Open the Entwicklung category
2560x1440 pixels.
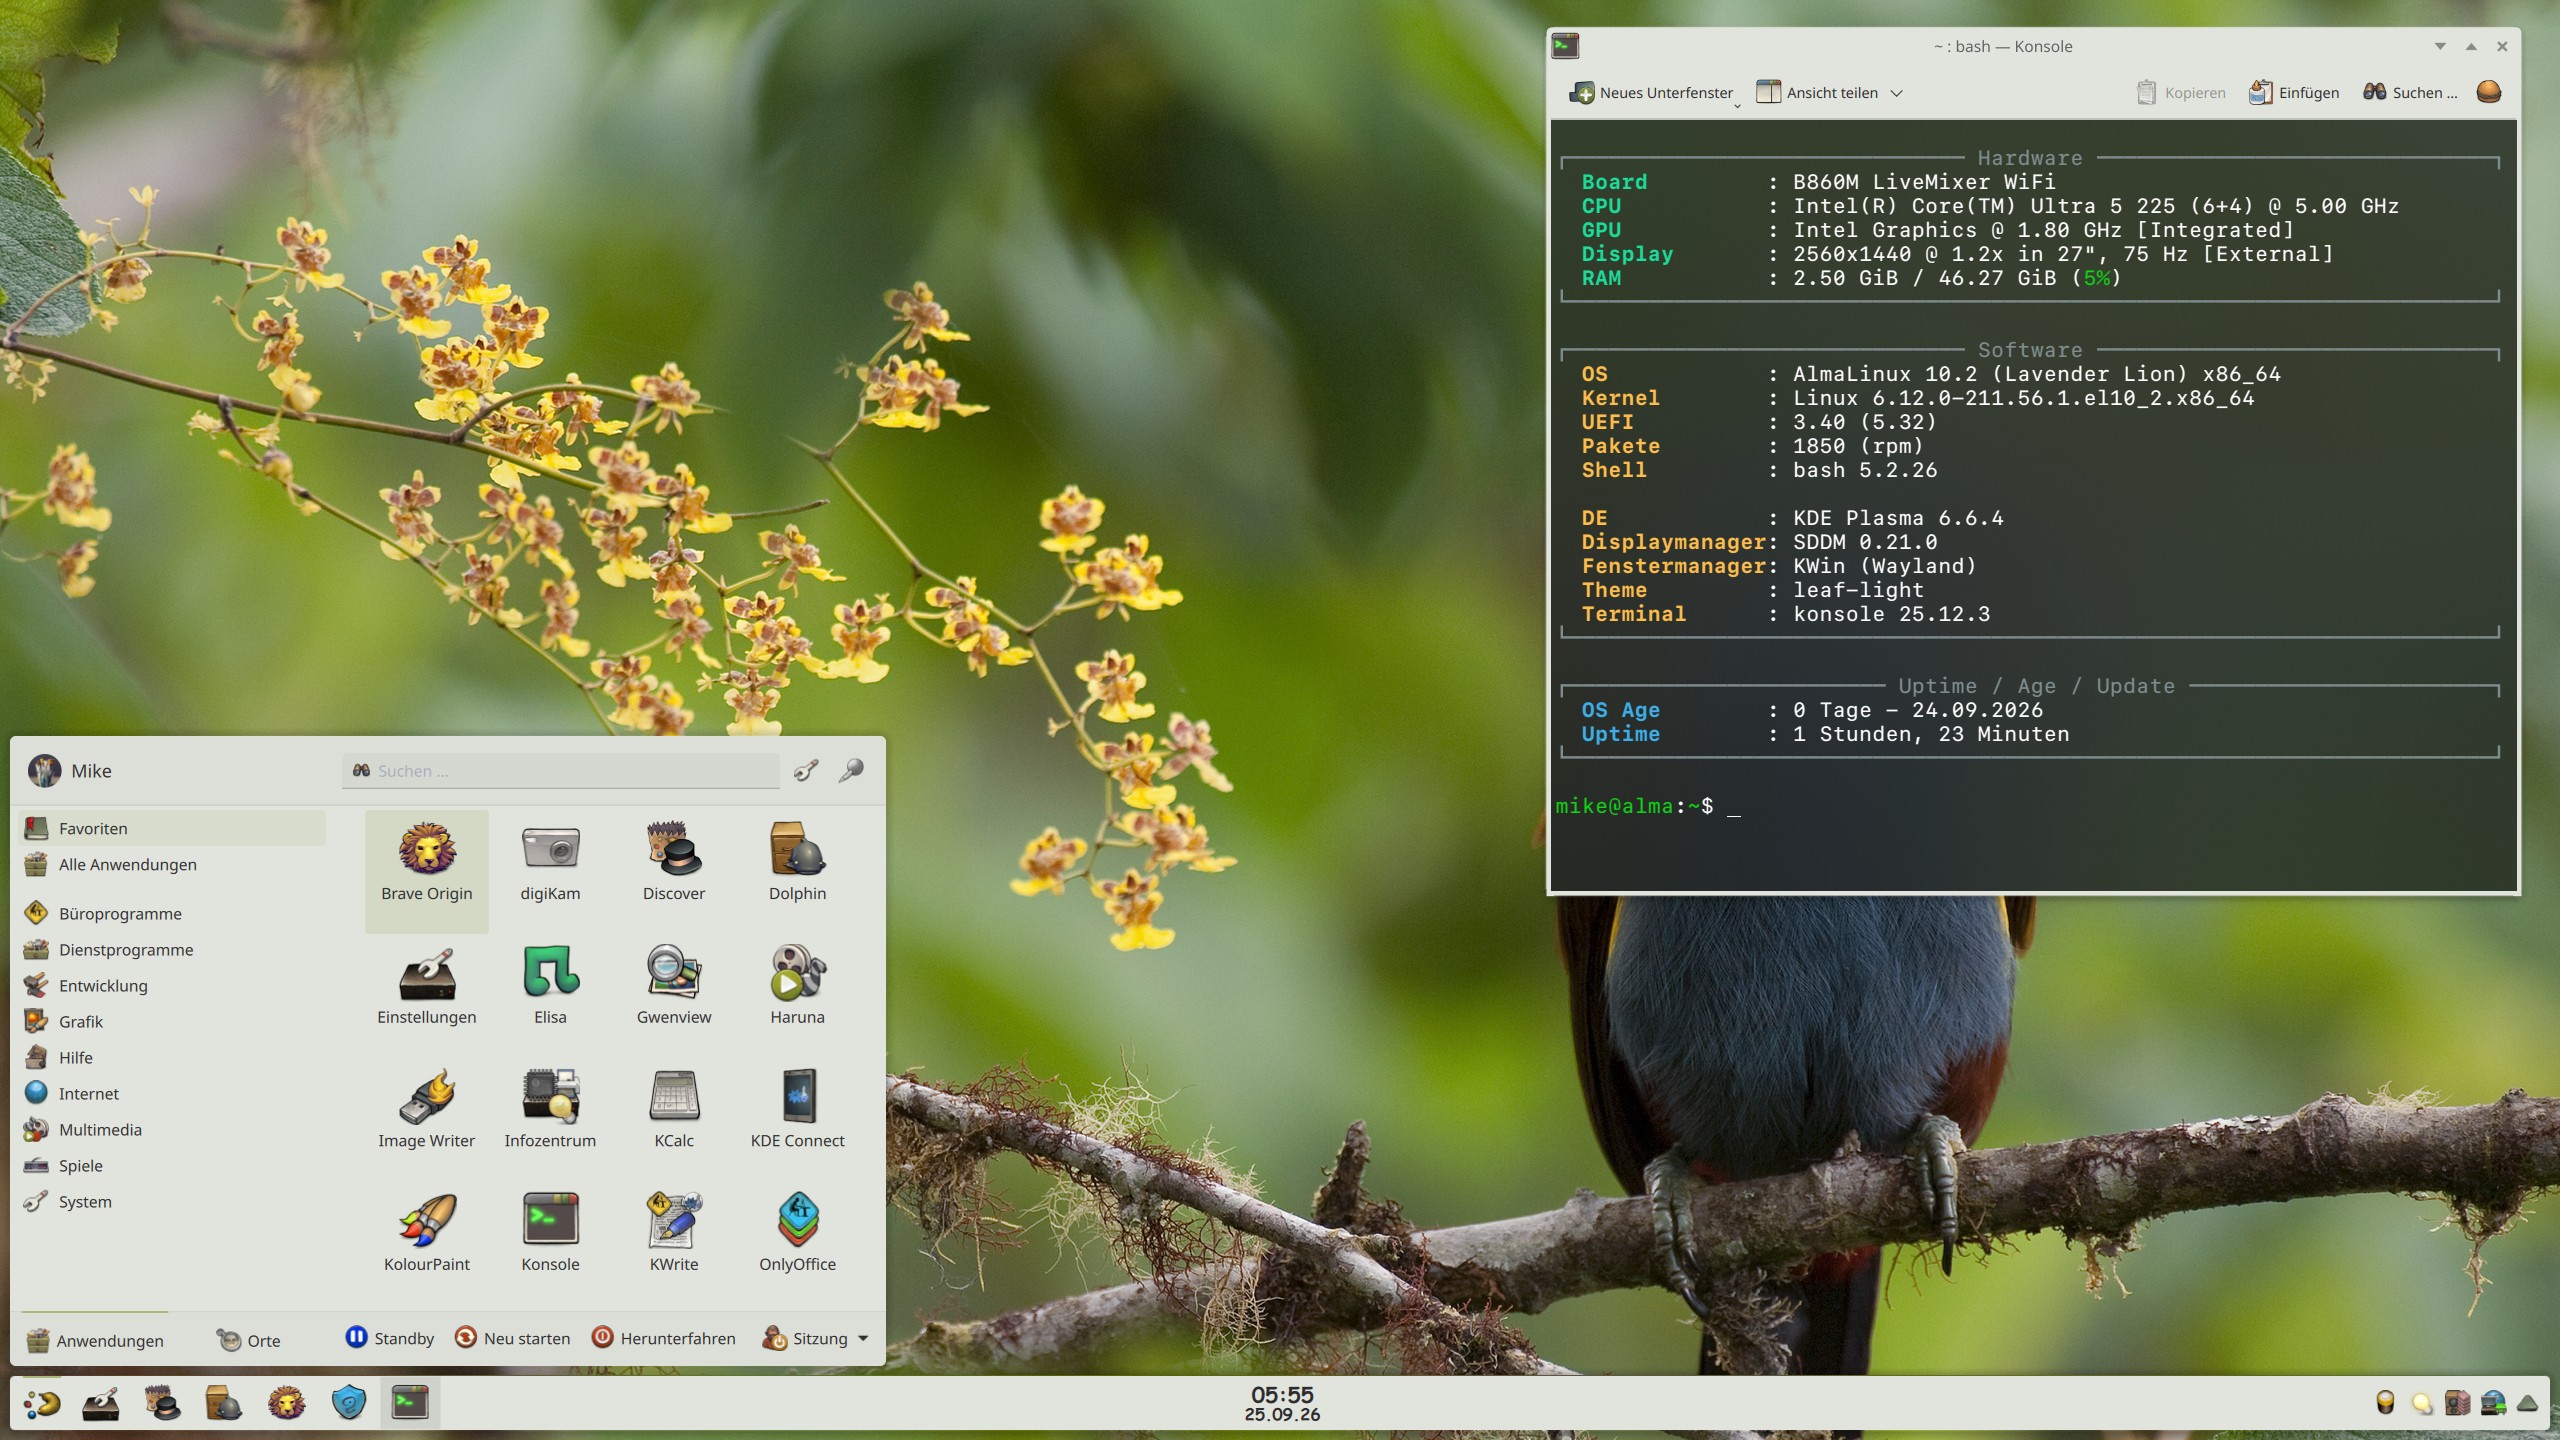coord(172,985)
